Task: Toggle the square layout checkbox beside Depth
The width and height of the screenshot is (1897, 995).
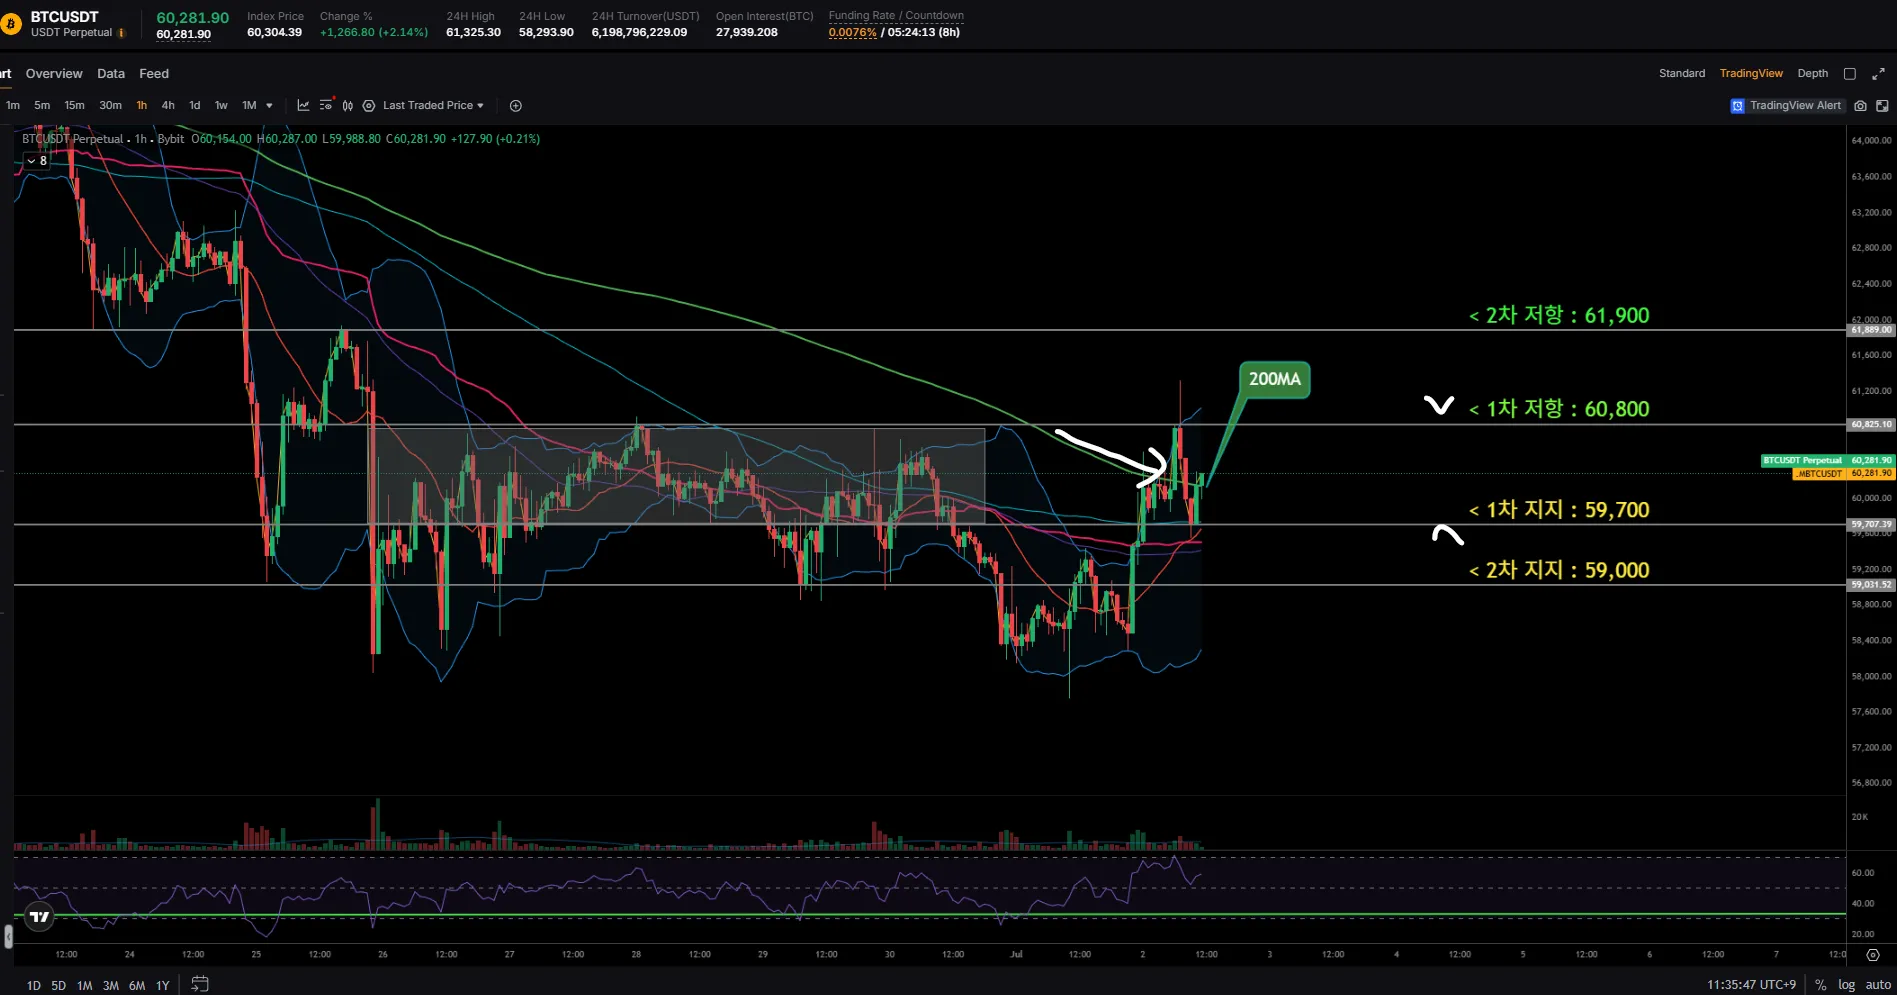Action: (1850, 74)
